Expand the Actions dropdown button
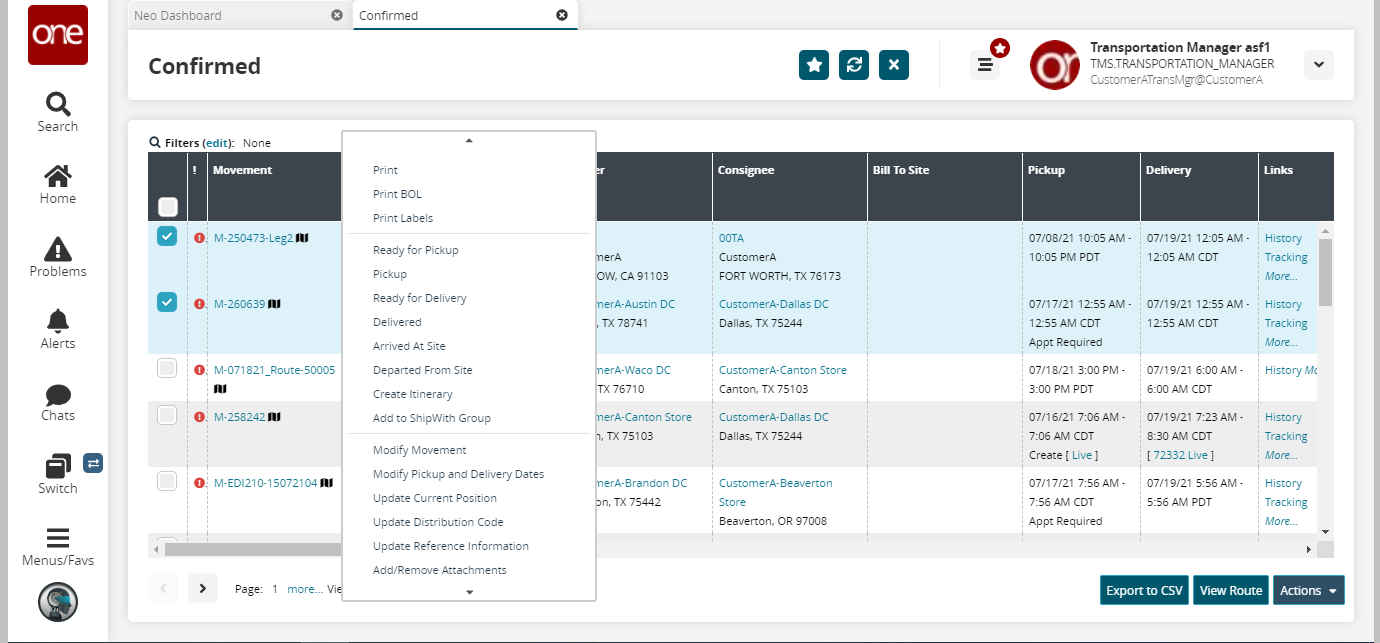The image size is (1380, 643). click(x=1309, y=590)
